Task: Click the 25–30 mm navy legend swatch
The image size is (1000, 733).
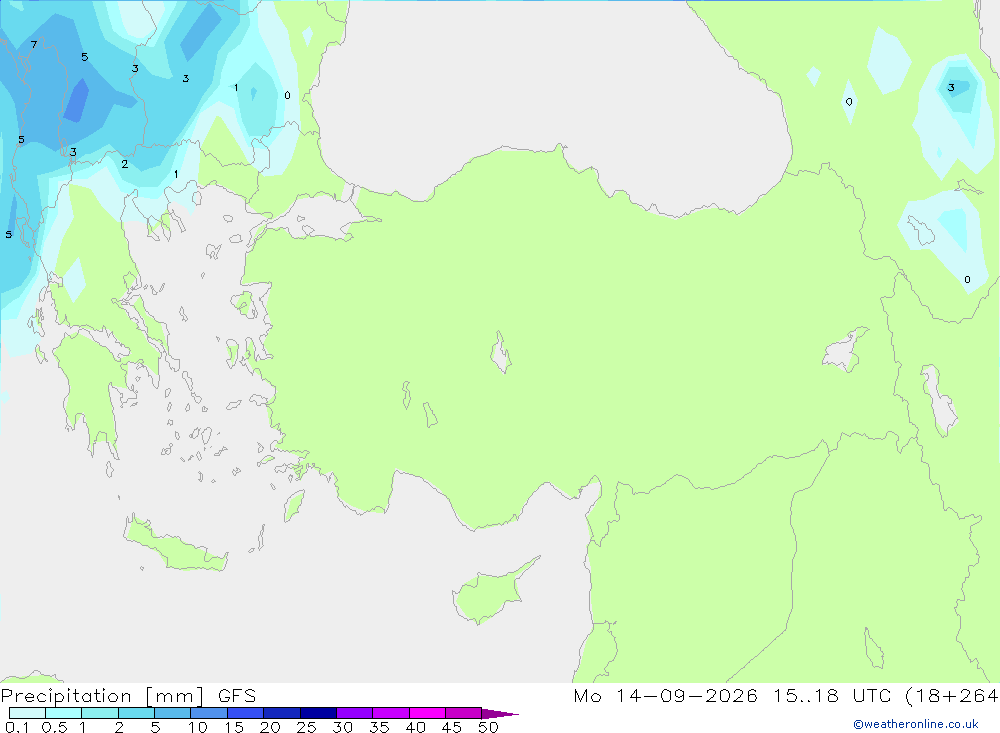Action: click(318, 713)
